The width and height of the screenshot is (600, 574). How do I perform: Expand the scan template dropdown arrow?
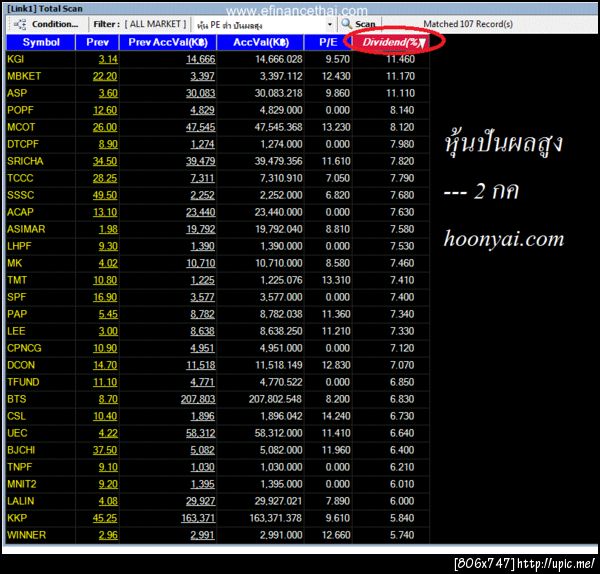pos(330,25)
